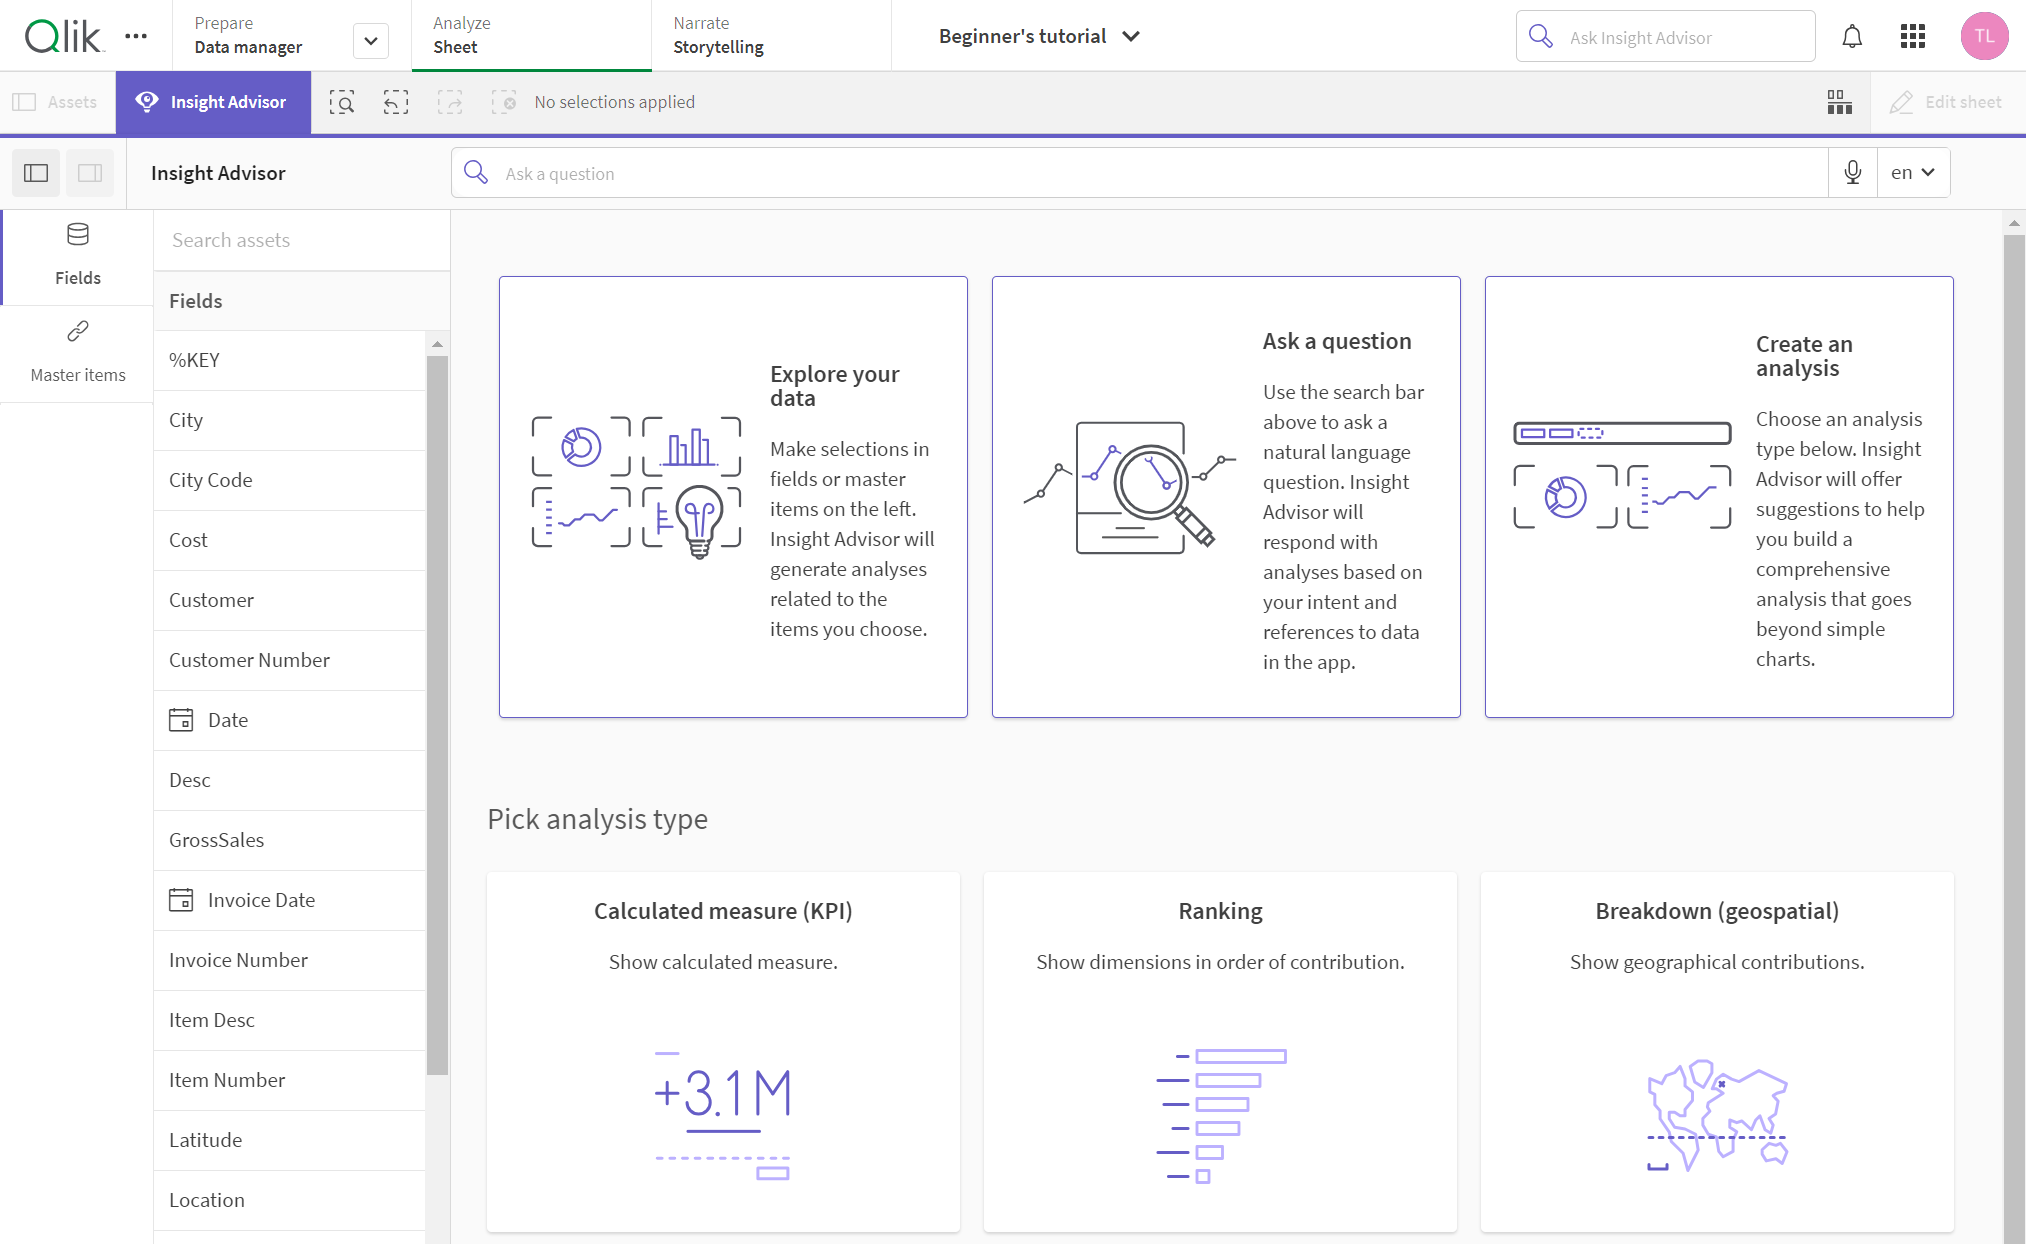Image resolution: width=2026 pixels, height=1244 pixels.
Task: Toggle the left panel collapse icon
Action: 35,172
